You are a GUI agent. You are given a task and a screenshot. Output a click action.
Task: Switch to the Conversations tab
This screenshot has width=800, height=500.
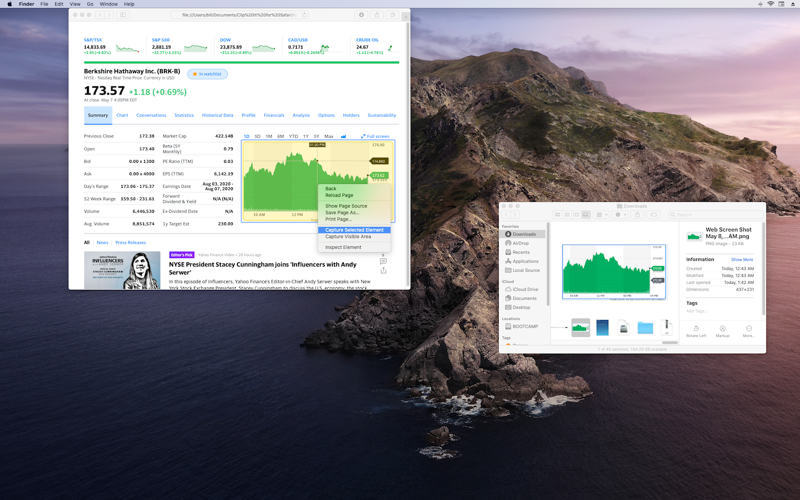click(151, 115)
